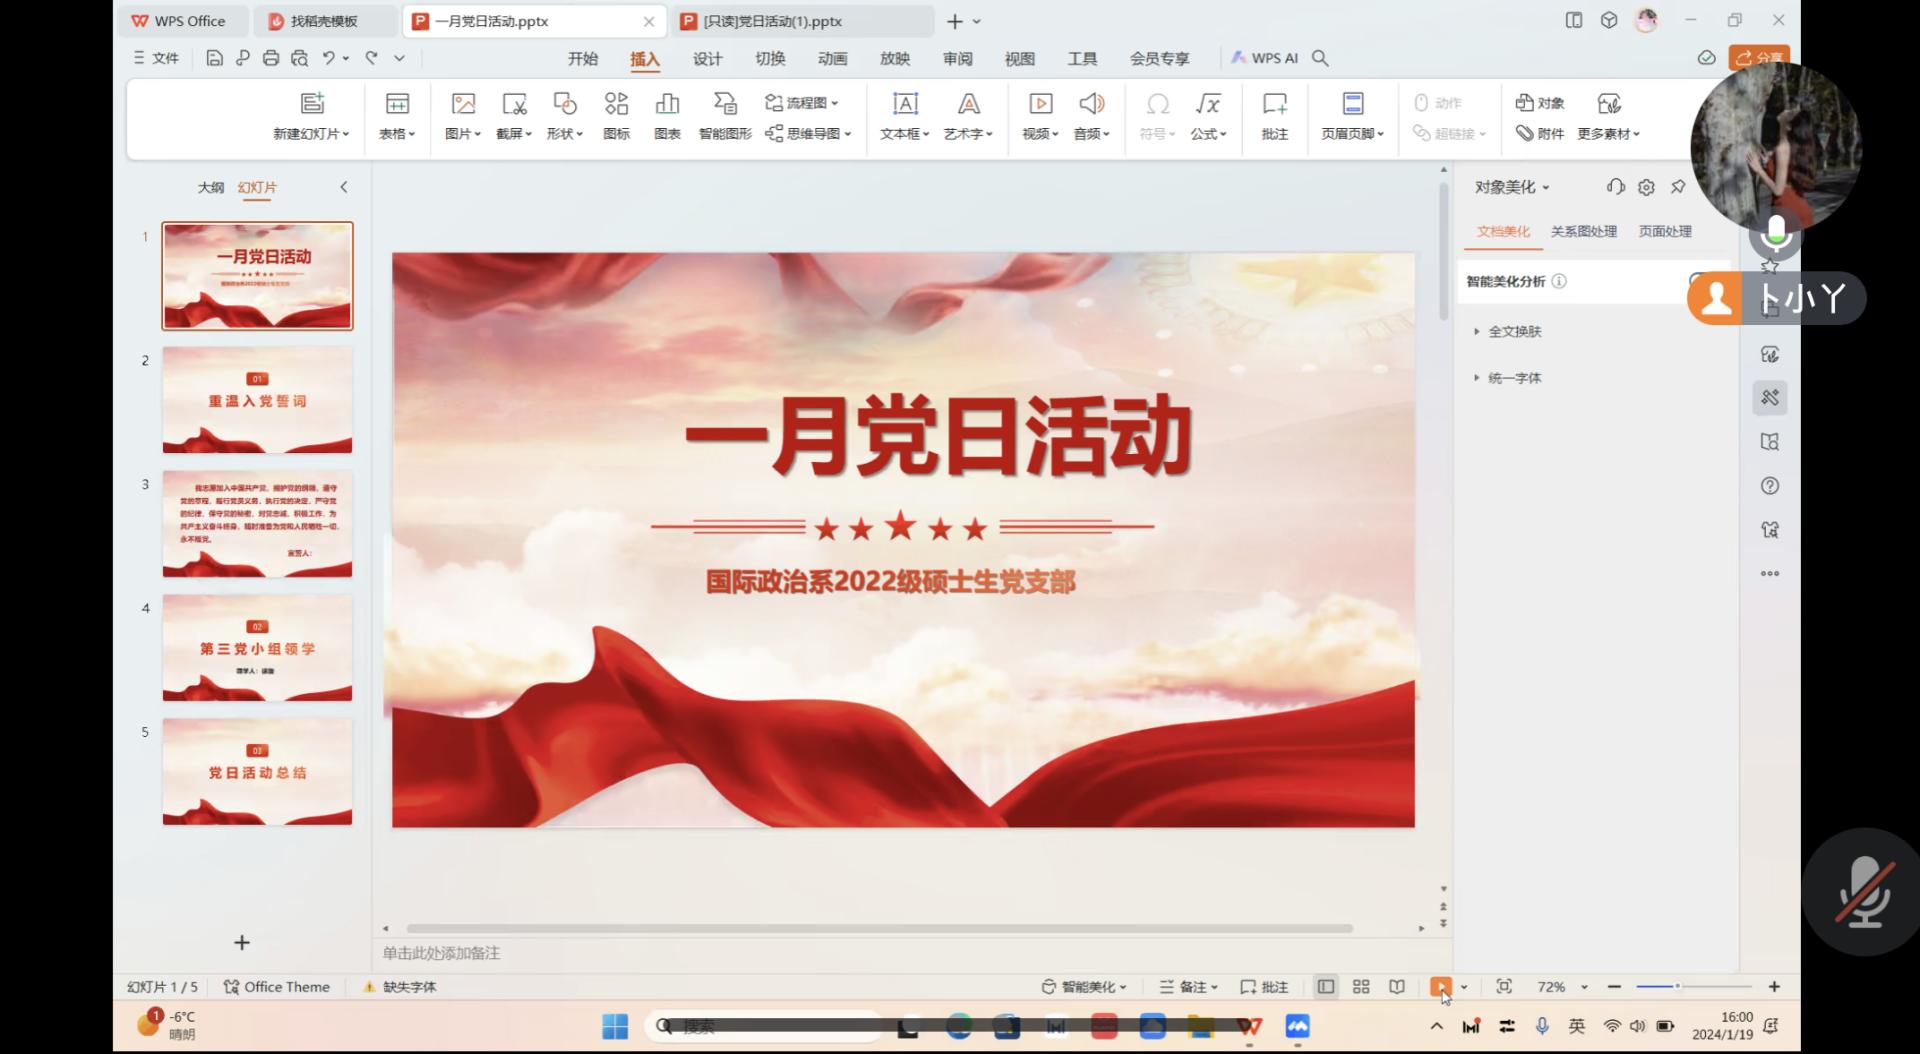Switch to reading view in status bar

click(x=1397, y=987)
